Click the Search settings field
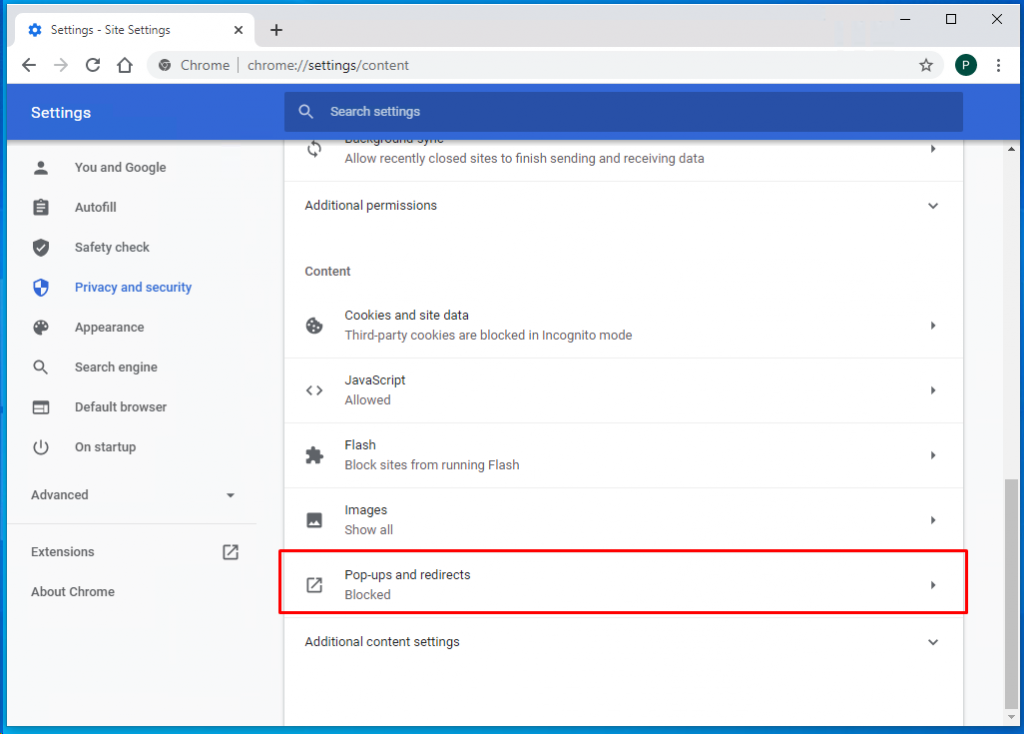 tap(623, 112)
